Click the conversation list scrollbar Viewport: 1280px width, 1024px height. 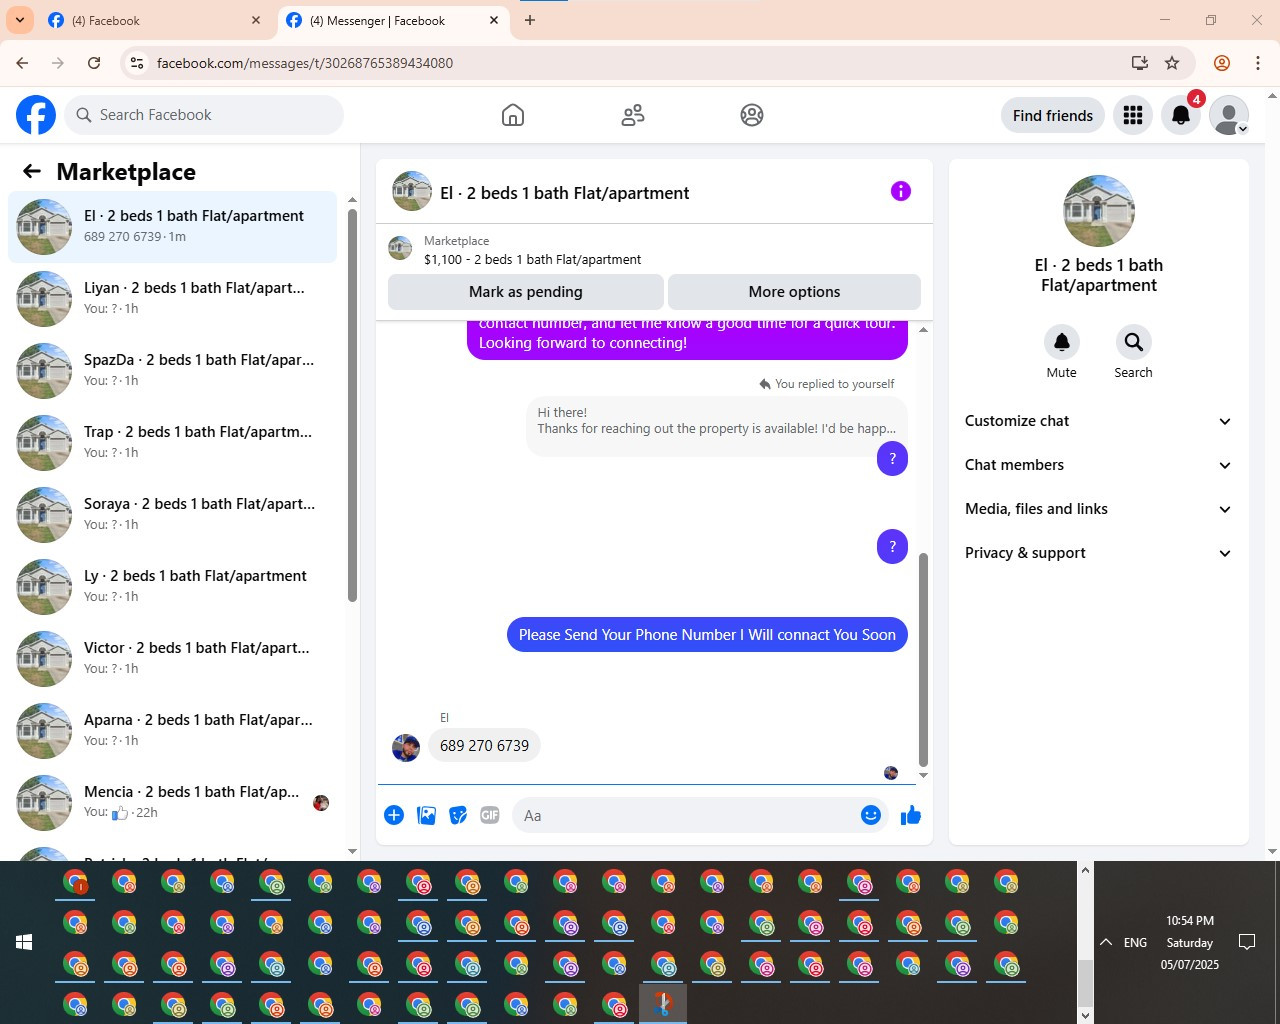coord(352,404)
